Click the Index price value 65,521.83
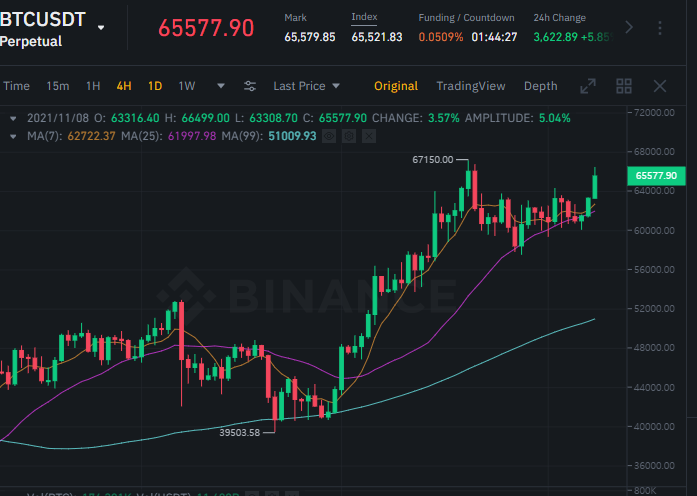This screenshot has width=697, height=496. pos(377,37)
